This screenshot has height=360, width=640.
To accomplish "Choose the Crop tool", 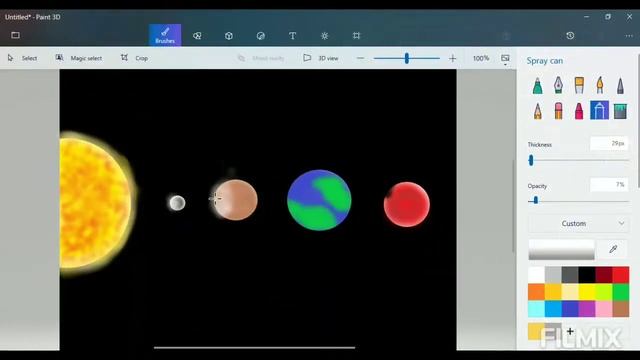I will pyautogui.click(x=134, y=58).
